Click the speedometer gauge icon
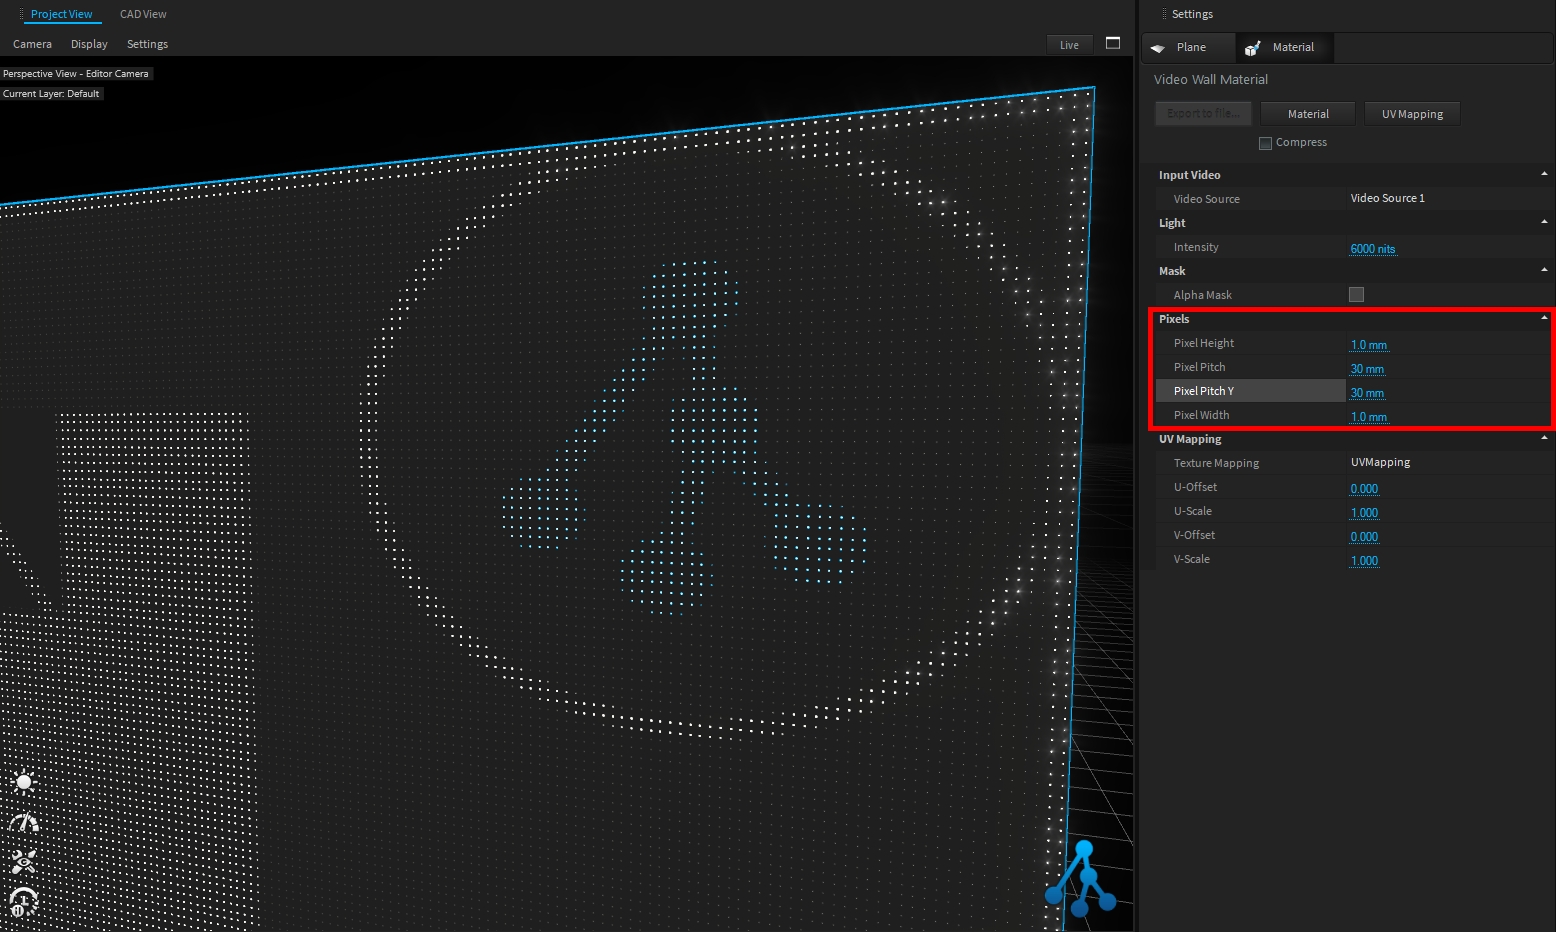This screenshot has width=1556, height=932. coord(24,823)
